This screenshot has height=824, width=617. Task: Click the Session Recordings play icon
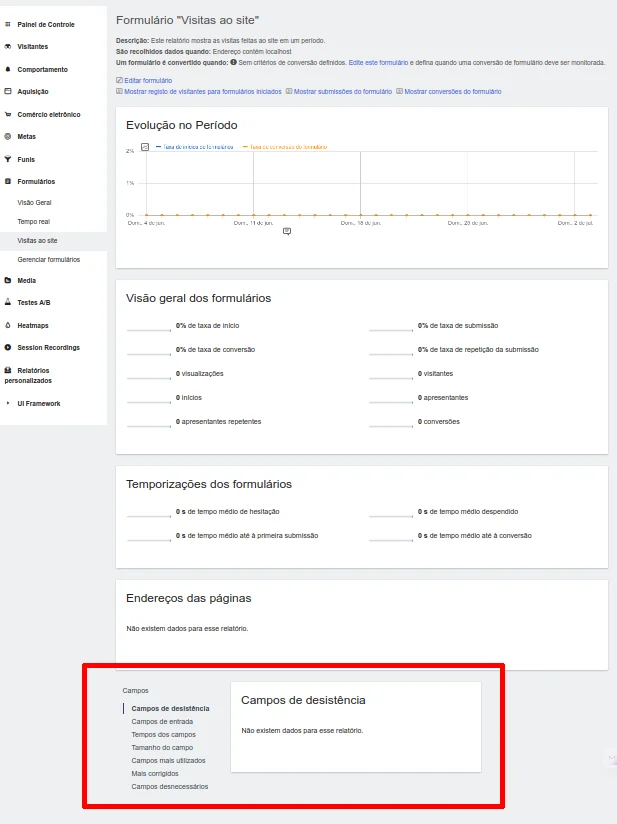pos(8,348)
